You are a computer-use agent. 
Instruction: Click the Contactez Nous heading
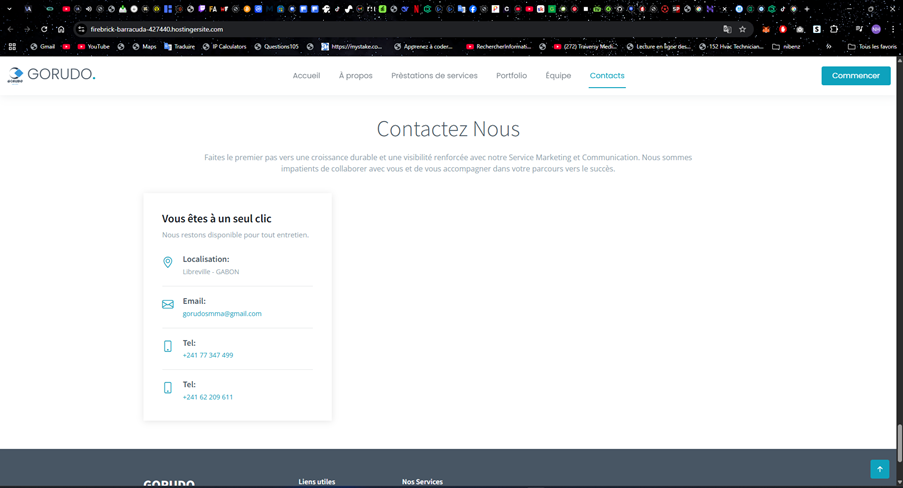tap(448, 129)
